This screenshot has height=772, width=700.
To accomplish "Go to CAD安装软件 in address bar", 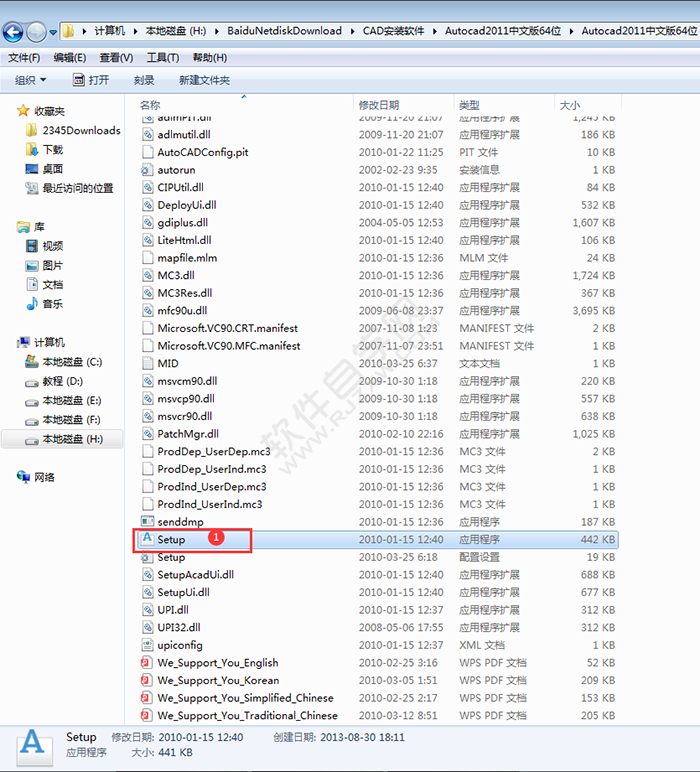I will pyautogui.click(x=393, y=31).
